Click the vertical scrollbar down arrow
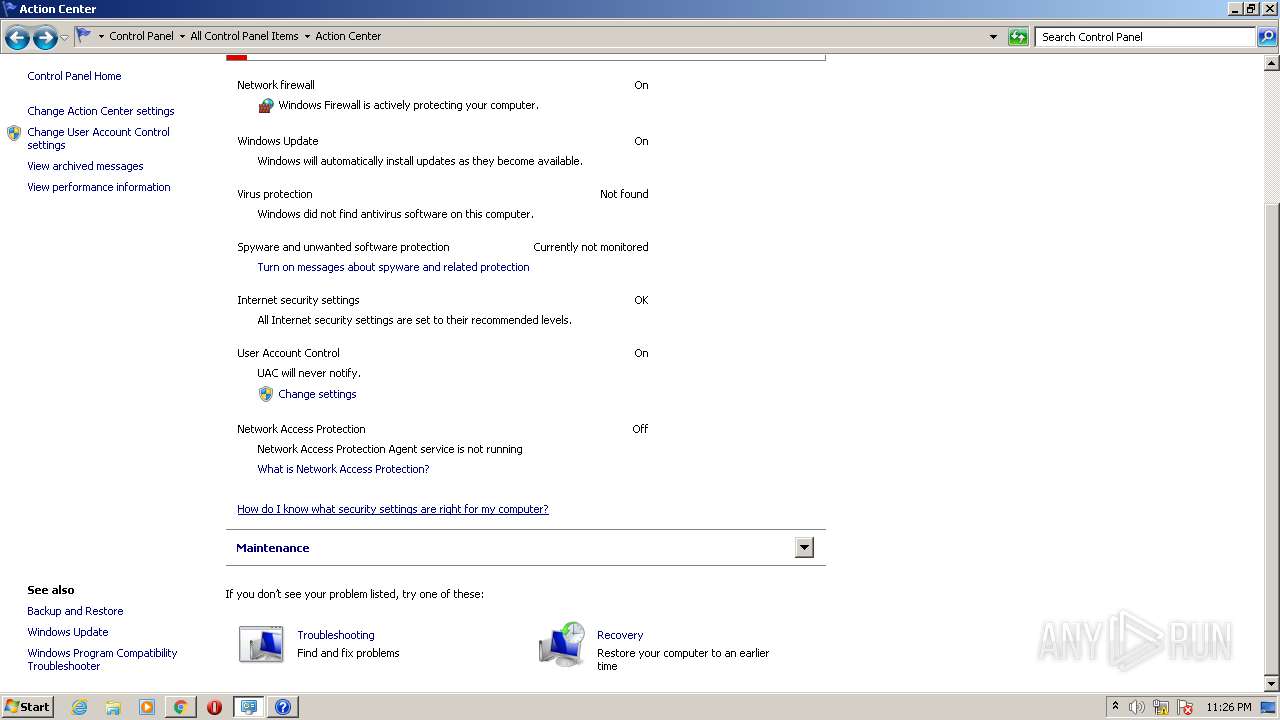 pos(1272,684)
